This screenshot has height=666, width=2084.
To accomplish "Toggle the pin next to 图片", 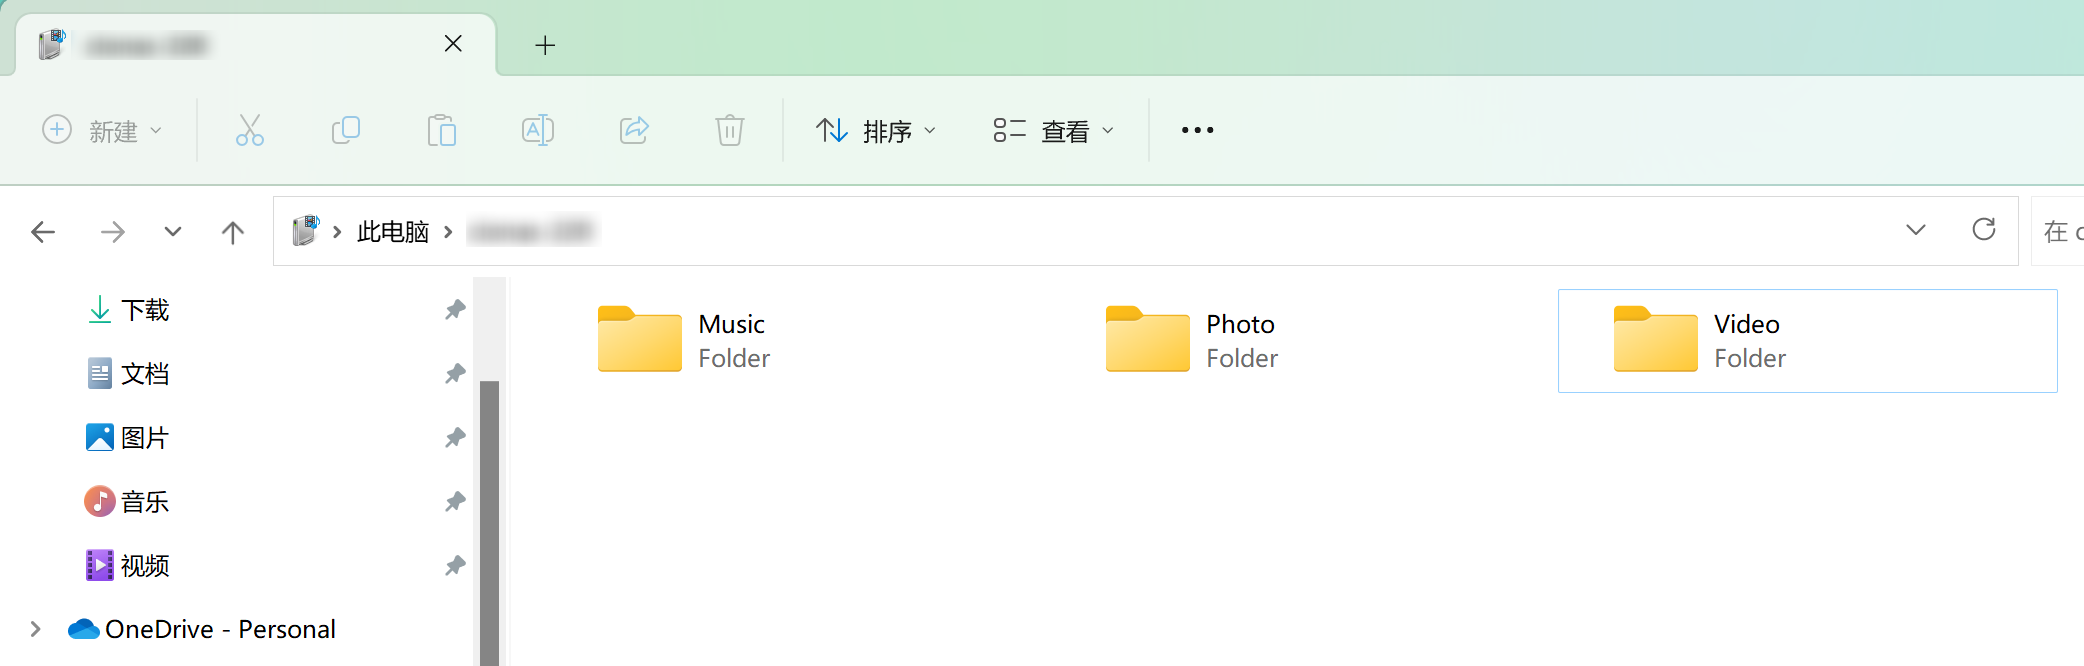I will coord(455,438).
